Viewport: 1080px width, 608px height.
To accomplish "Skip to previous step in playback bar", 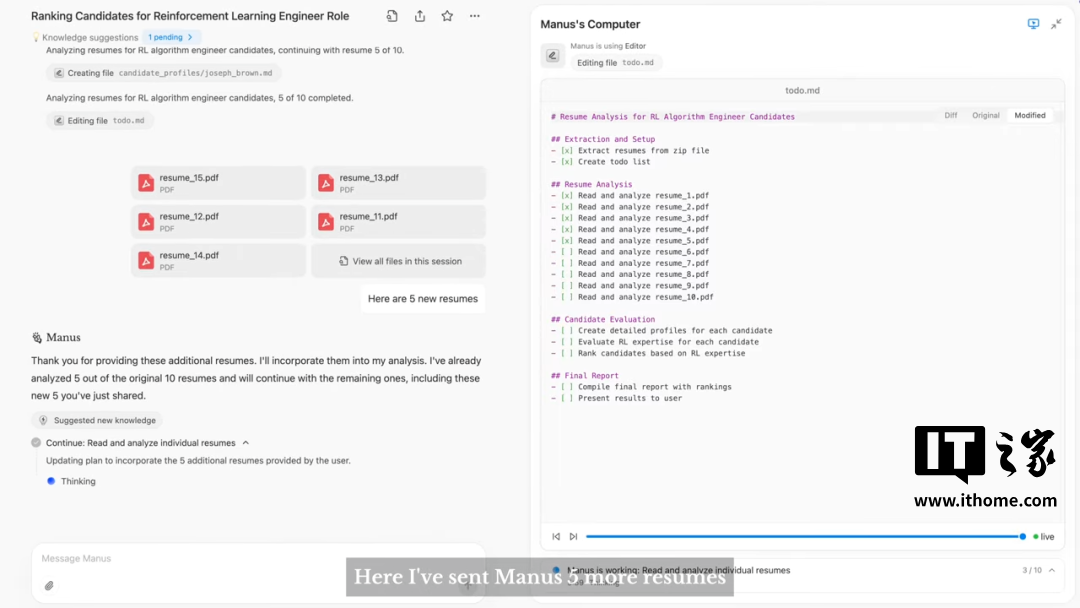I will tap(556, 537).
